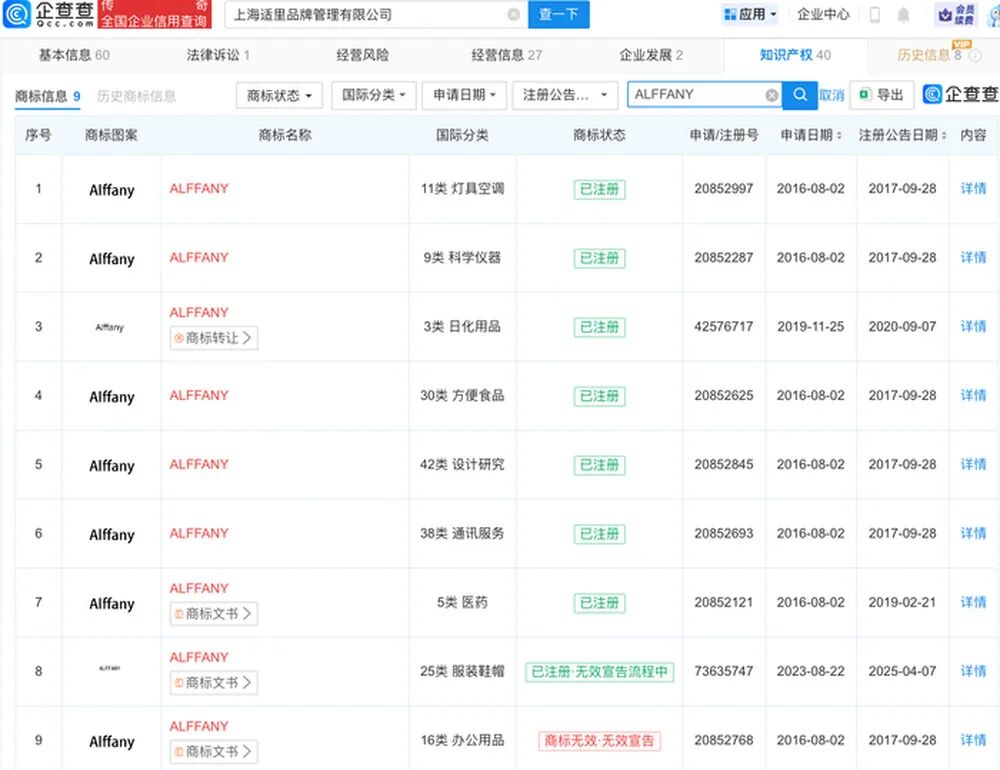
Task: Click the blue magnifier search icon
Action: click(x=800, y=95)
